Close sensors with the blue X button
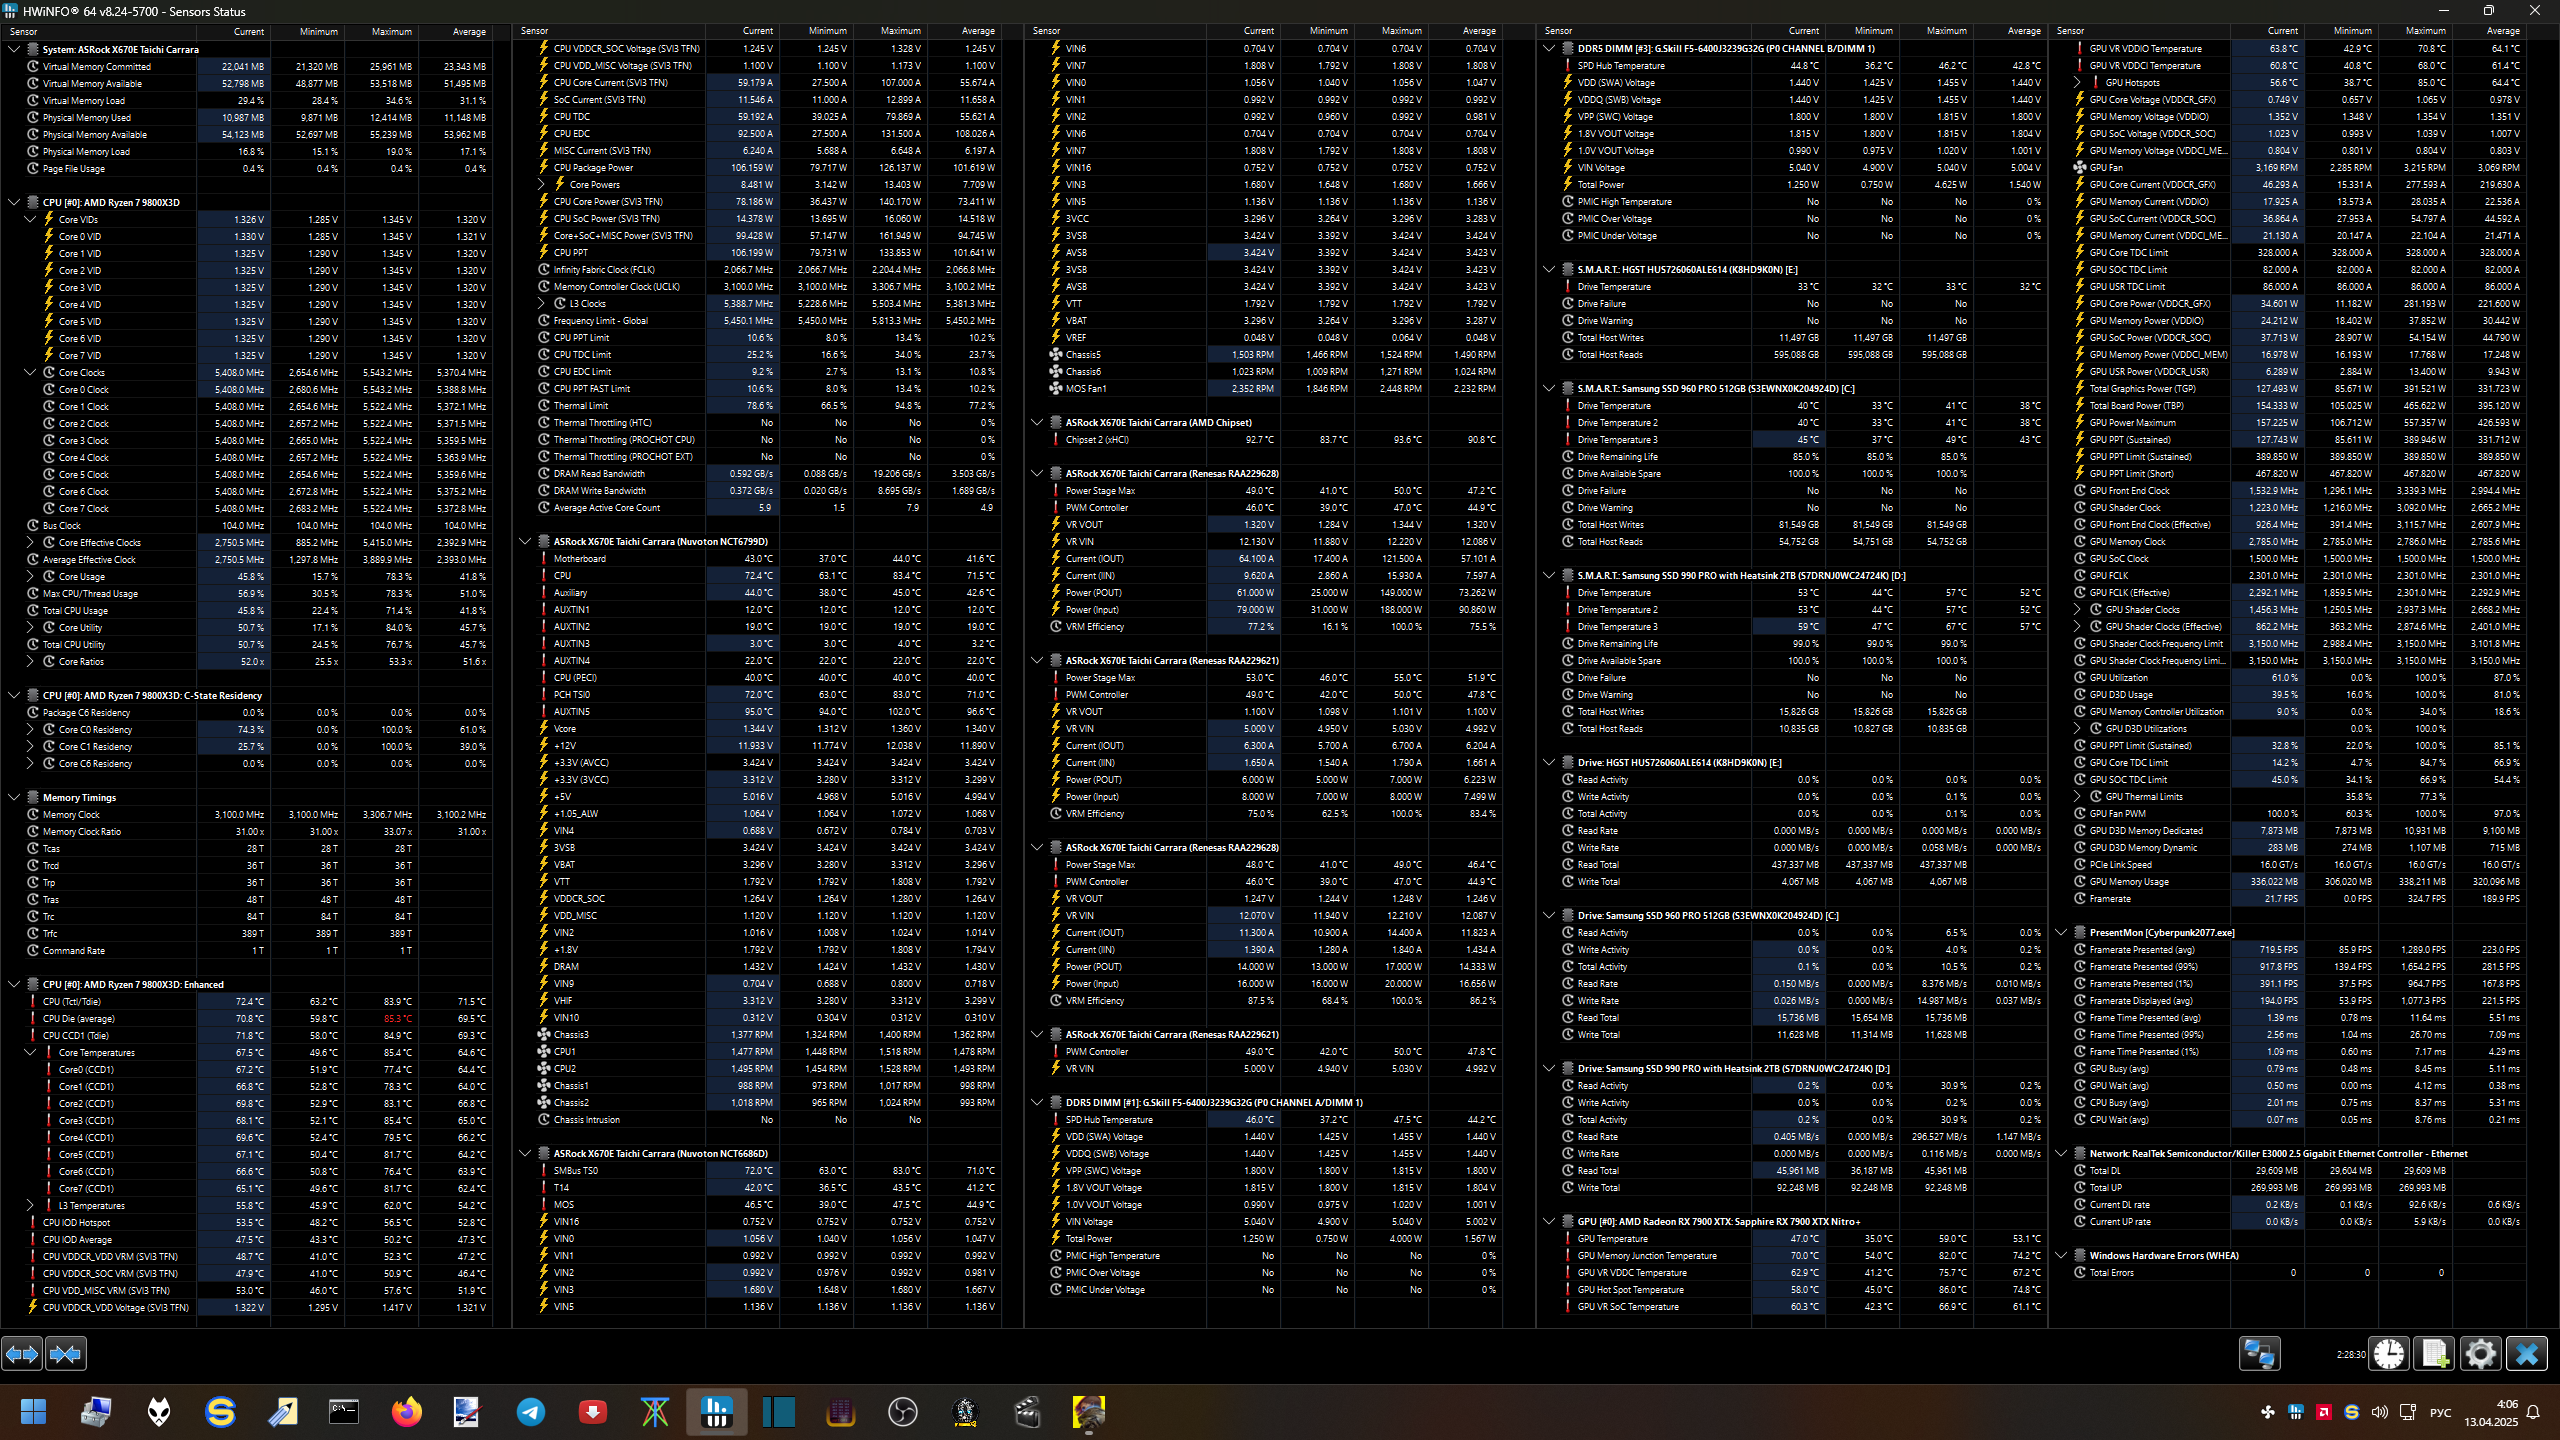 2526,1354
